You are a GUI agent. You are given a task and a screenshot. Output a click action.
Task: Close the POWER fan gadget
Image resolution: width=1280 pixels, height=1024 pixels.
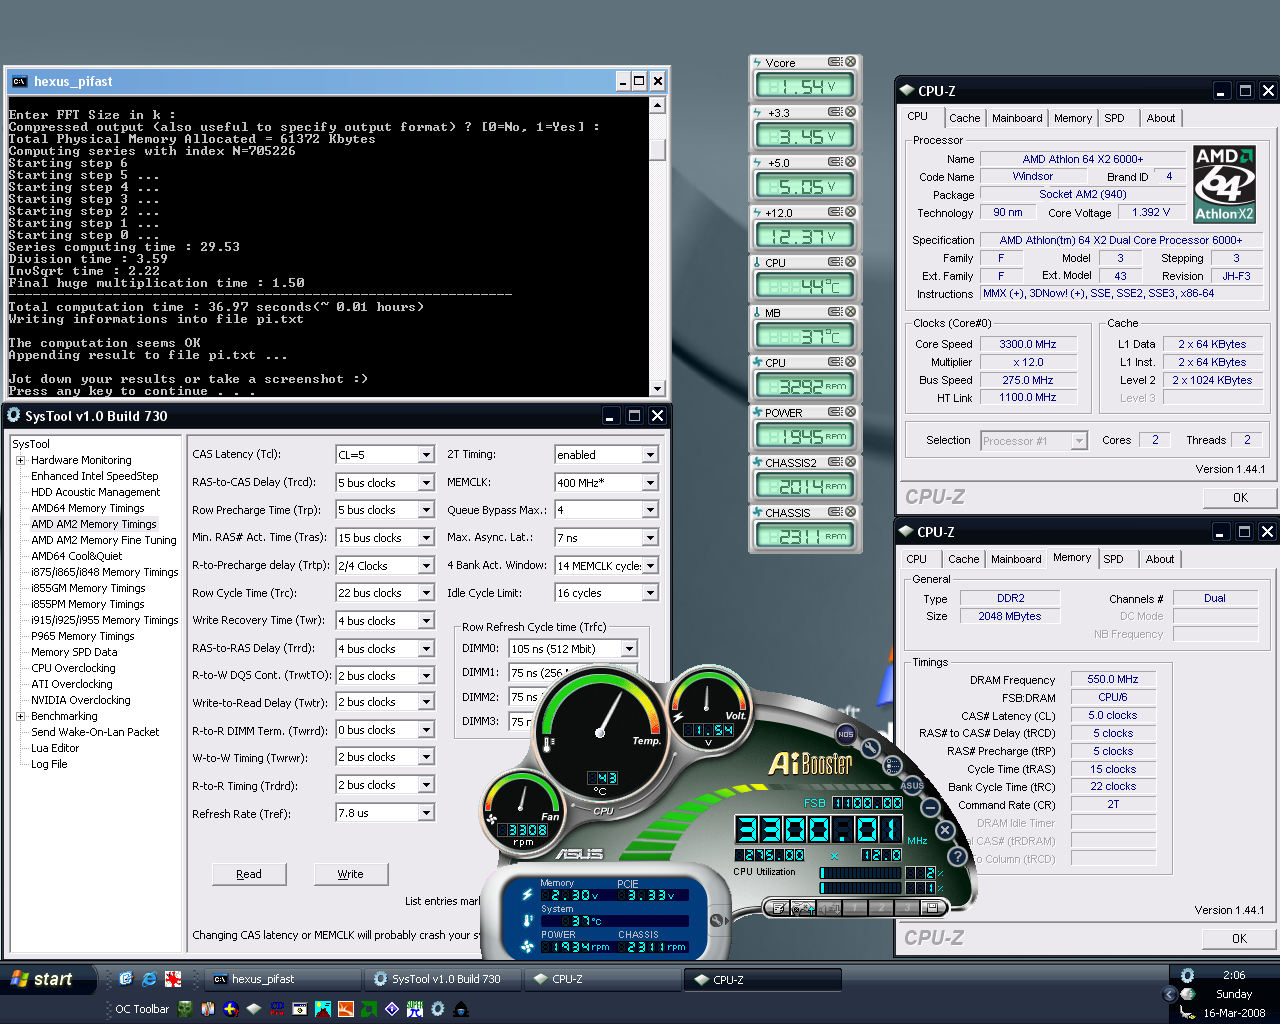coord(851,412)
